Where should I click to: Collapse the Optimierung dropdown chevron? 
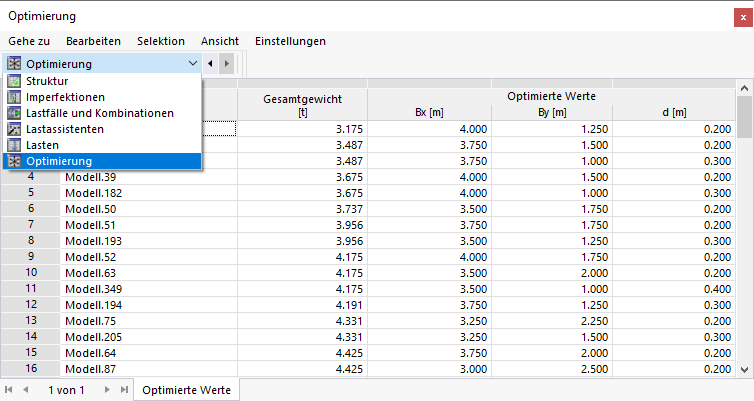(x=193, y=63)
